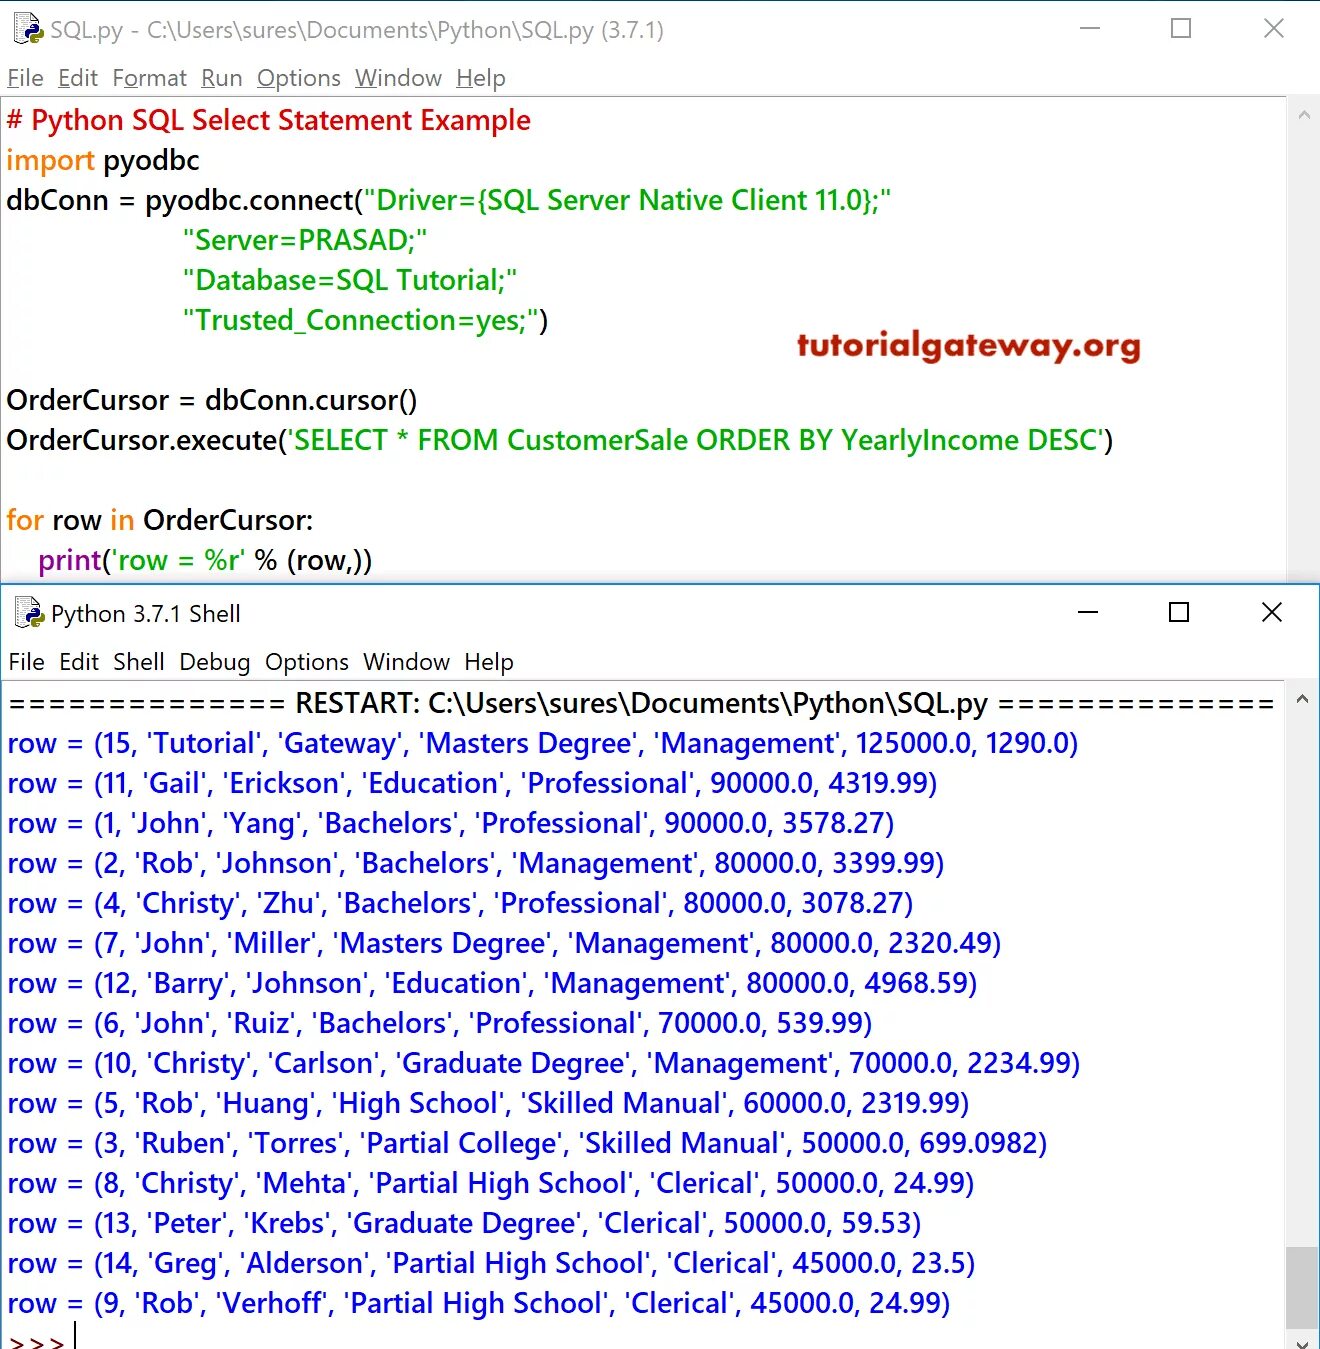Open the Shell menu in the Python Shell
This screenshot has height=1349, width=1320.
click(138, 662)
